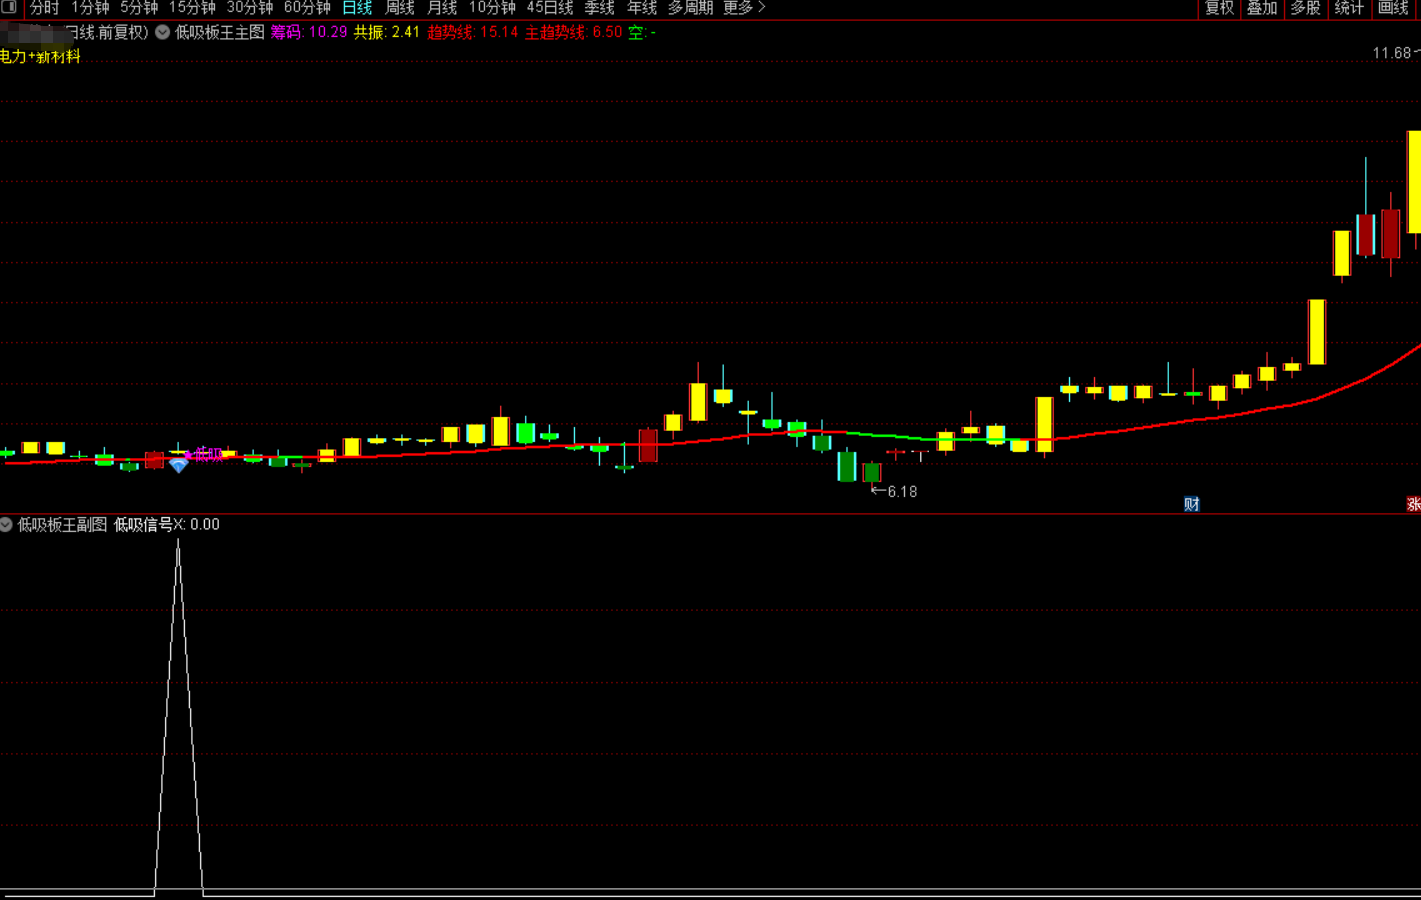Switch to 季线 quarterly chart
Image resolution: width=1421 pixels, height=900 pixels.
click(600, 8)
